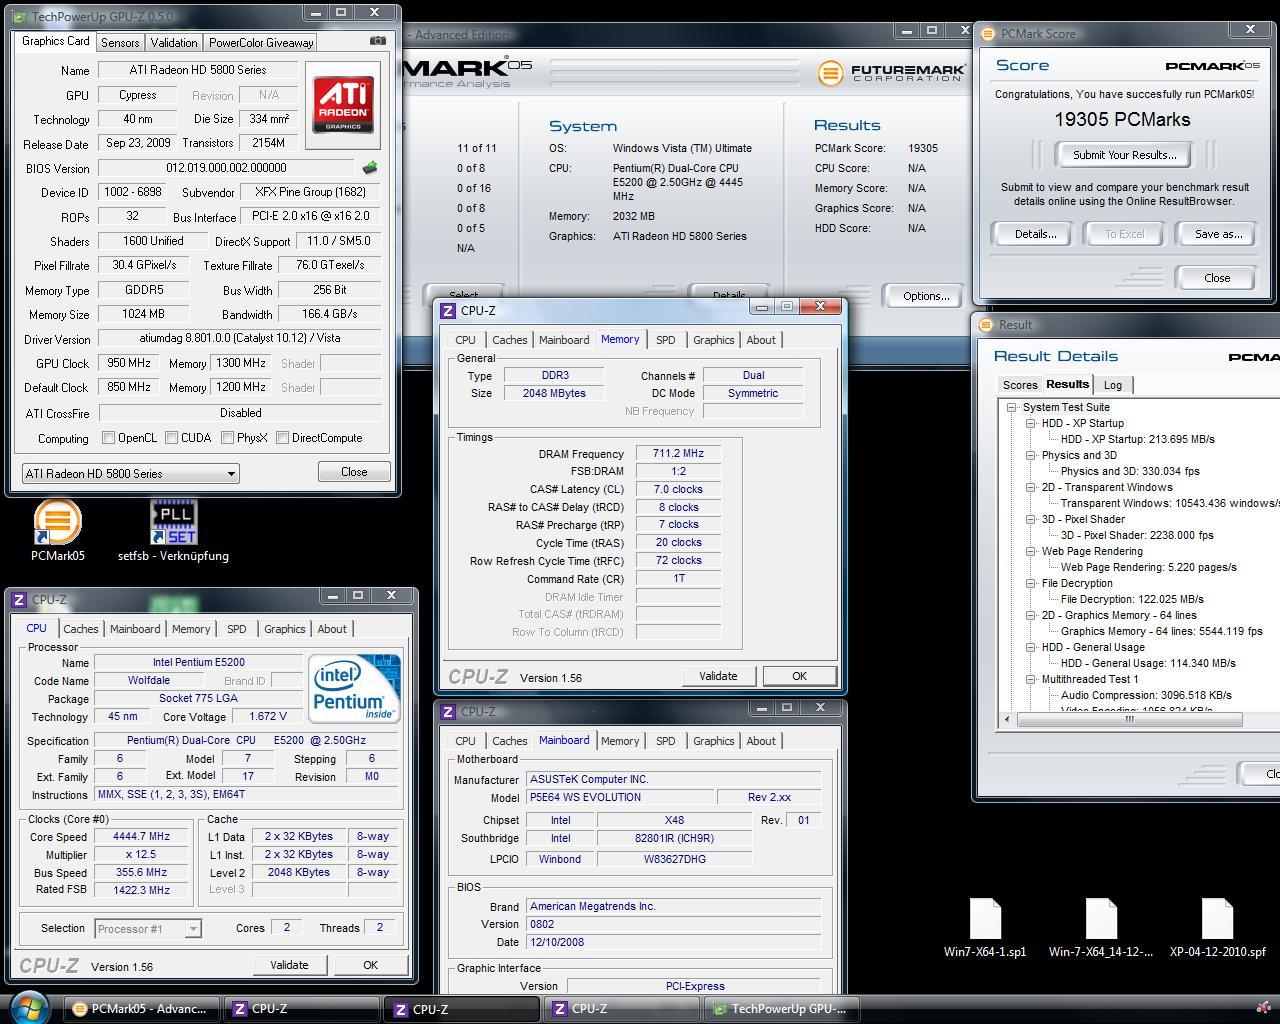Collapse the Web Page Rendering node
This screenshot has width=1280, height=1024.
coord(1030,551)
